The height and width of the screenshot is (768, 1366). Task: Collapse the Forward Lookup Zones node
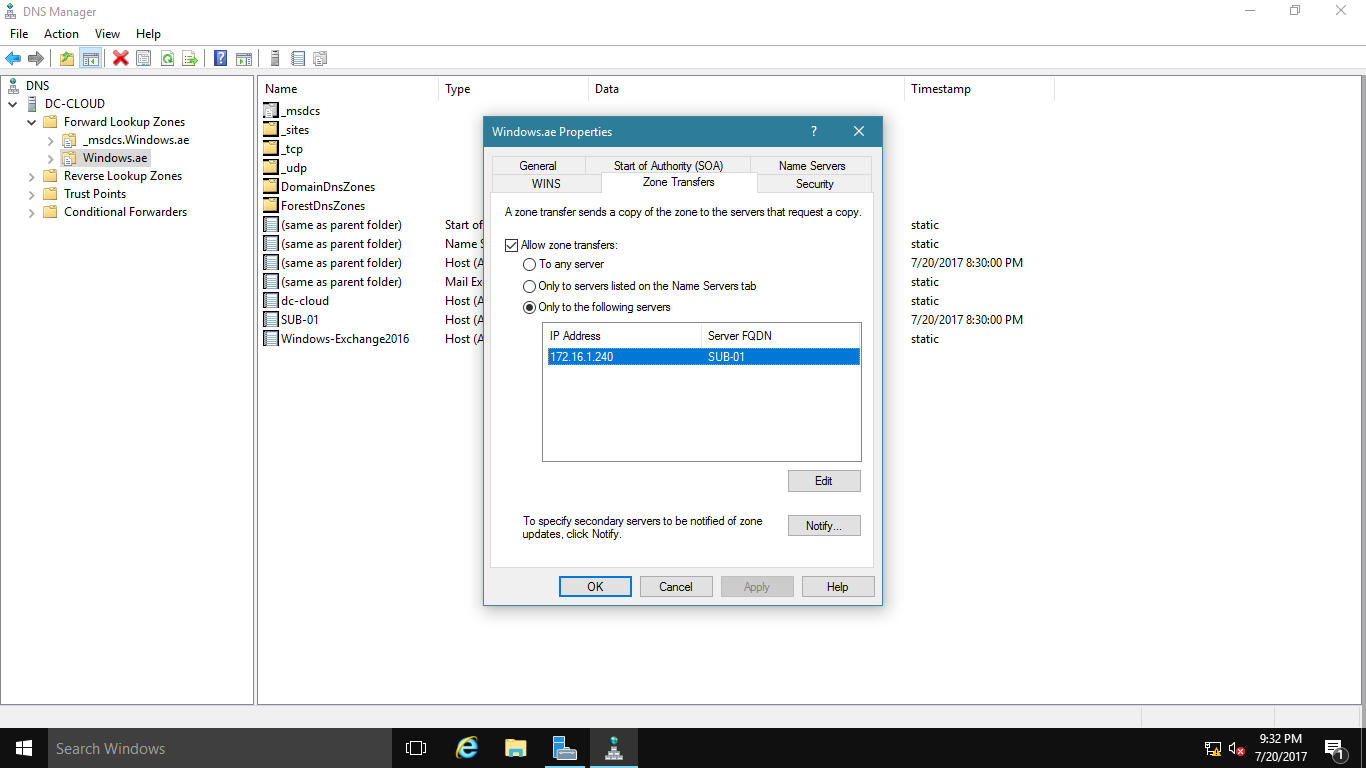(x=31, y=122)
